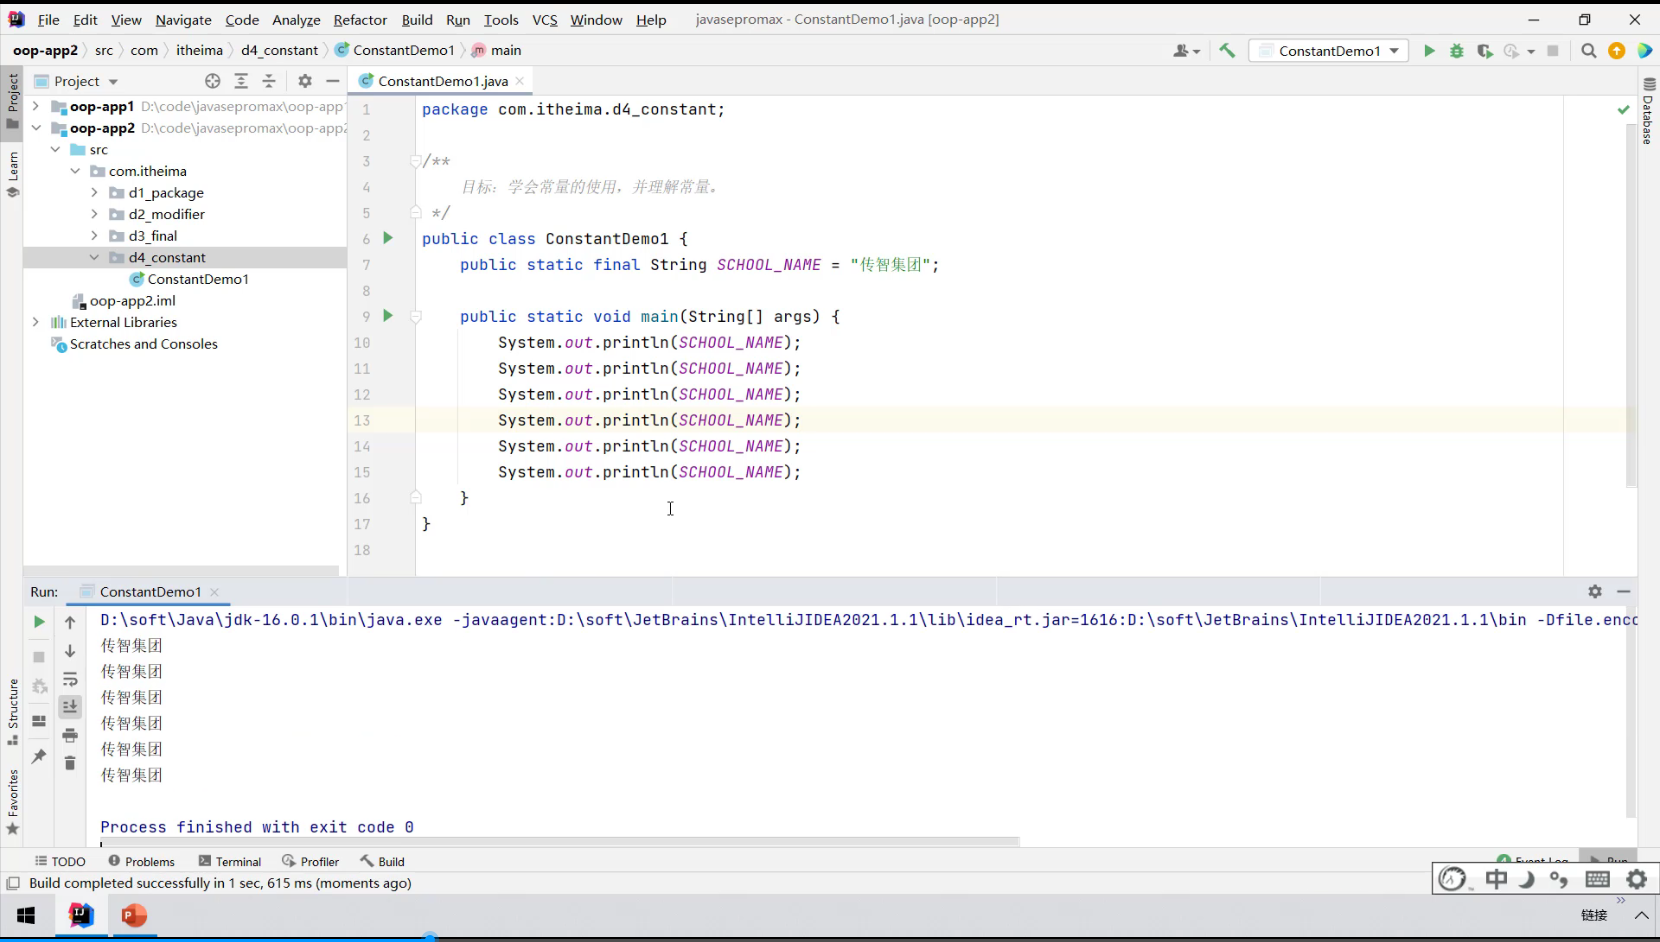This screenshot has width=1660, height=942.
Task: Open the Terminal tool window
Action: pyautogui.click(x=230, y=861)
